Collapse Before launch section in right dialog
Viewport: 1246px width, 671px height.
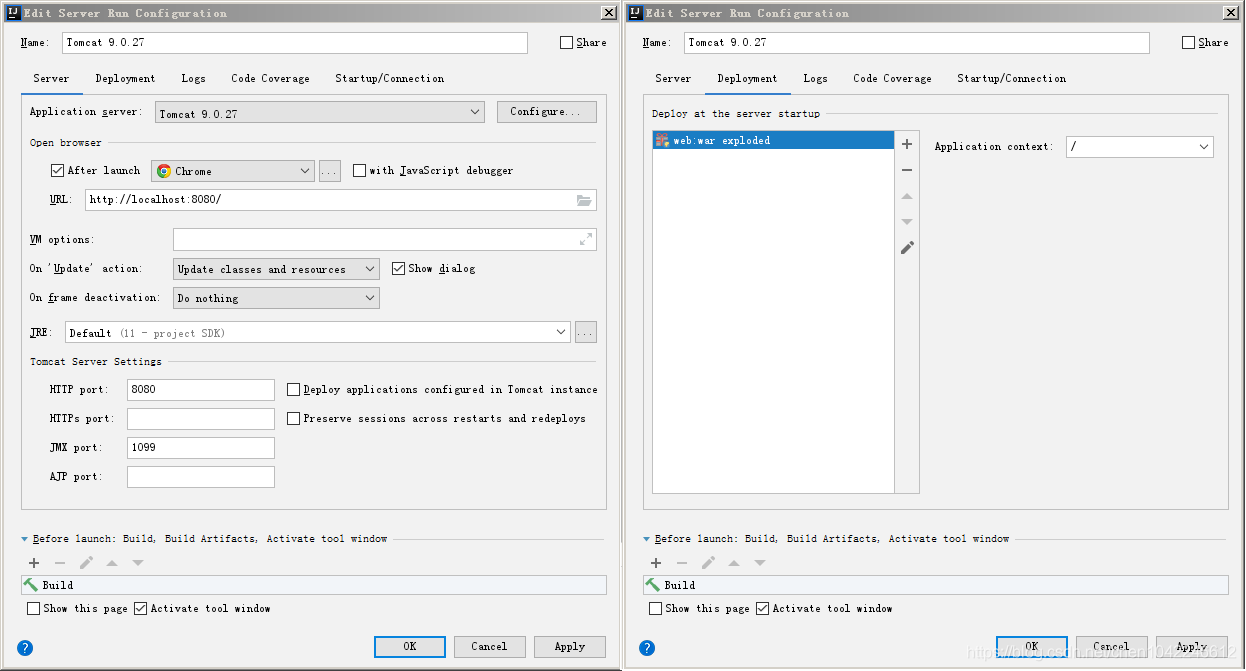pyautogui.click(x=647, y=539)
